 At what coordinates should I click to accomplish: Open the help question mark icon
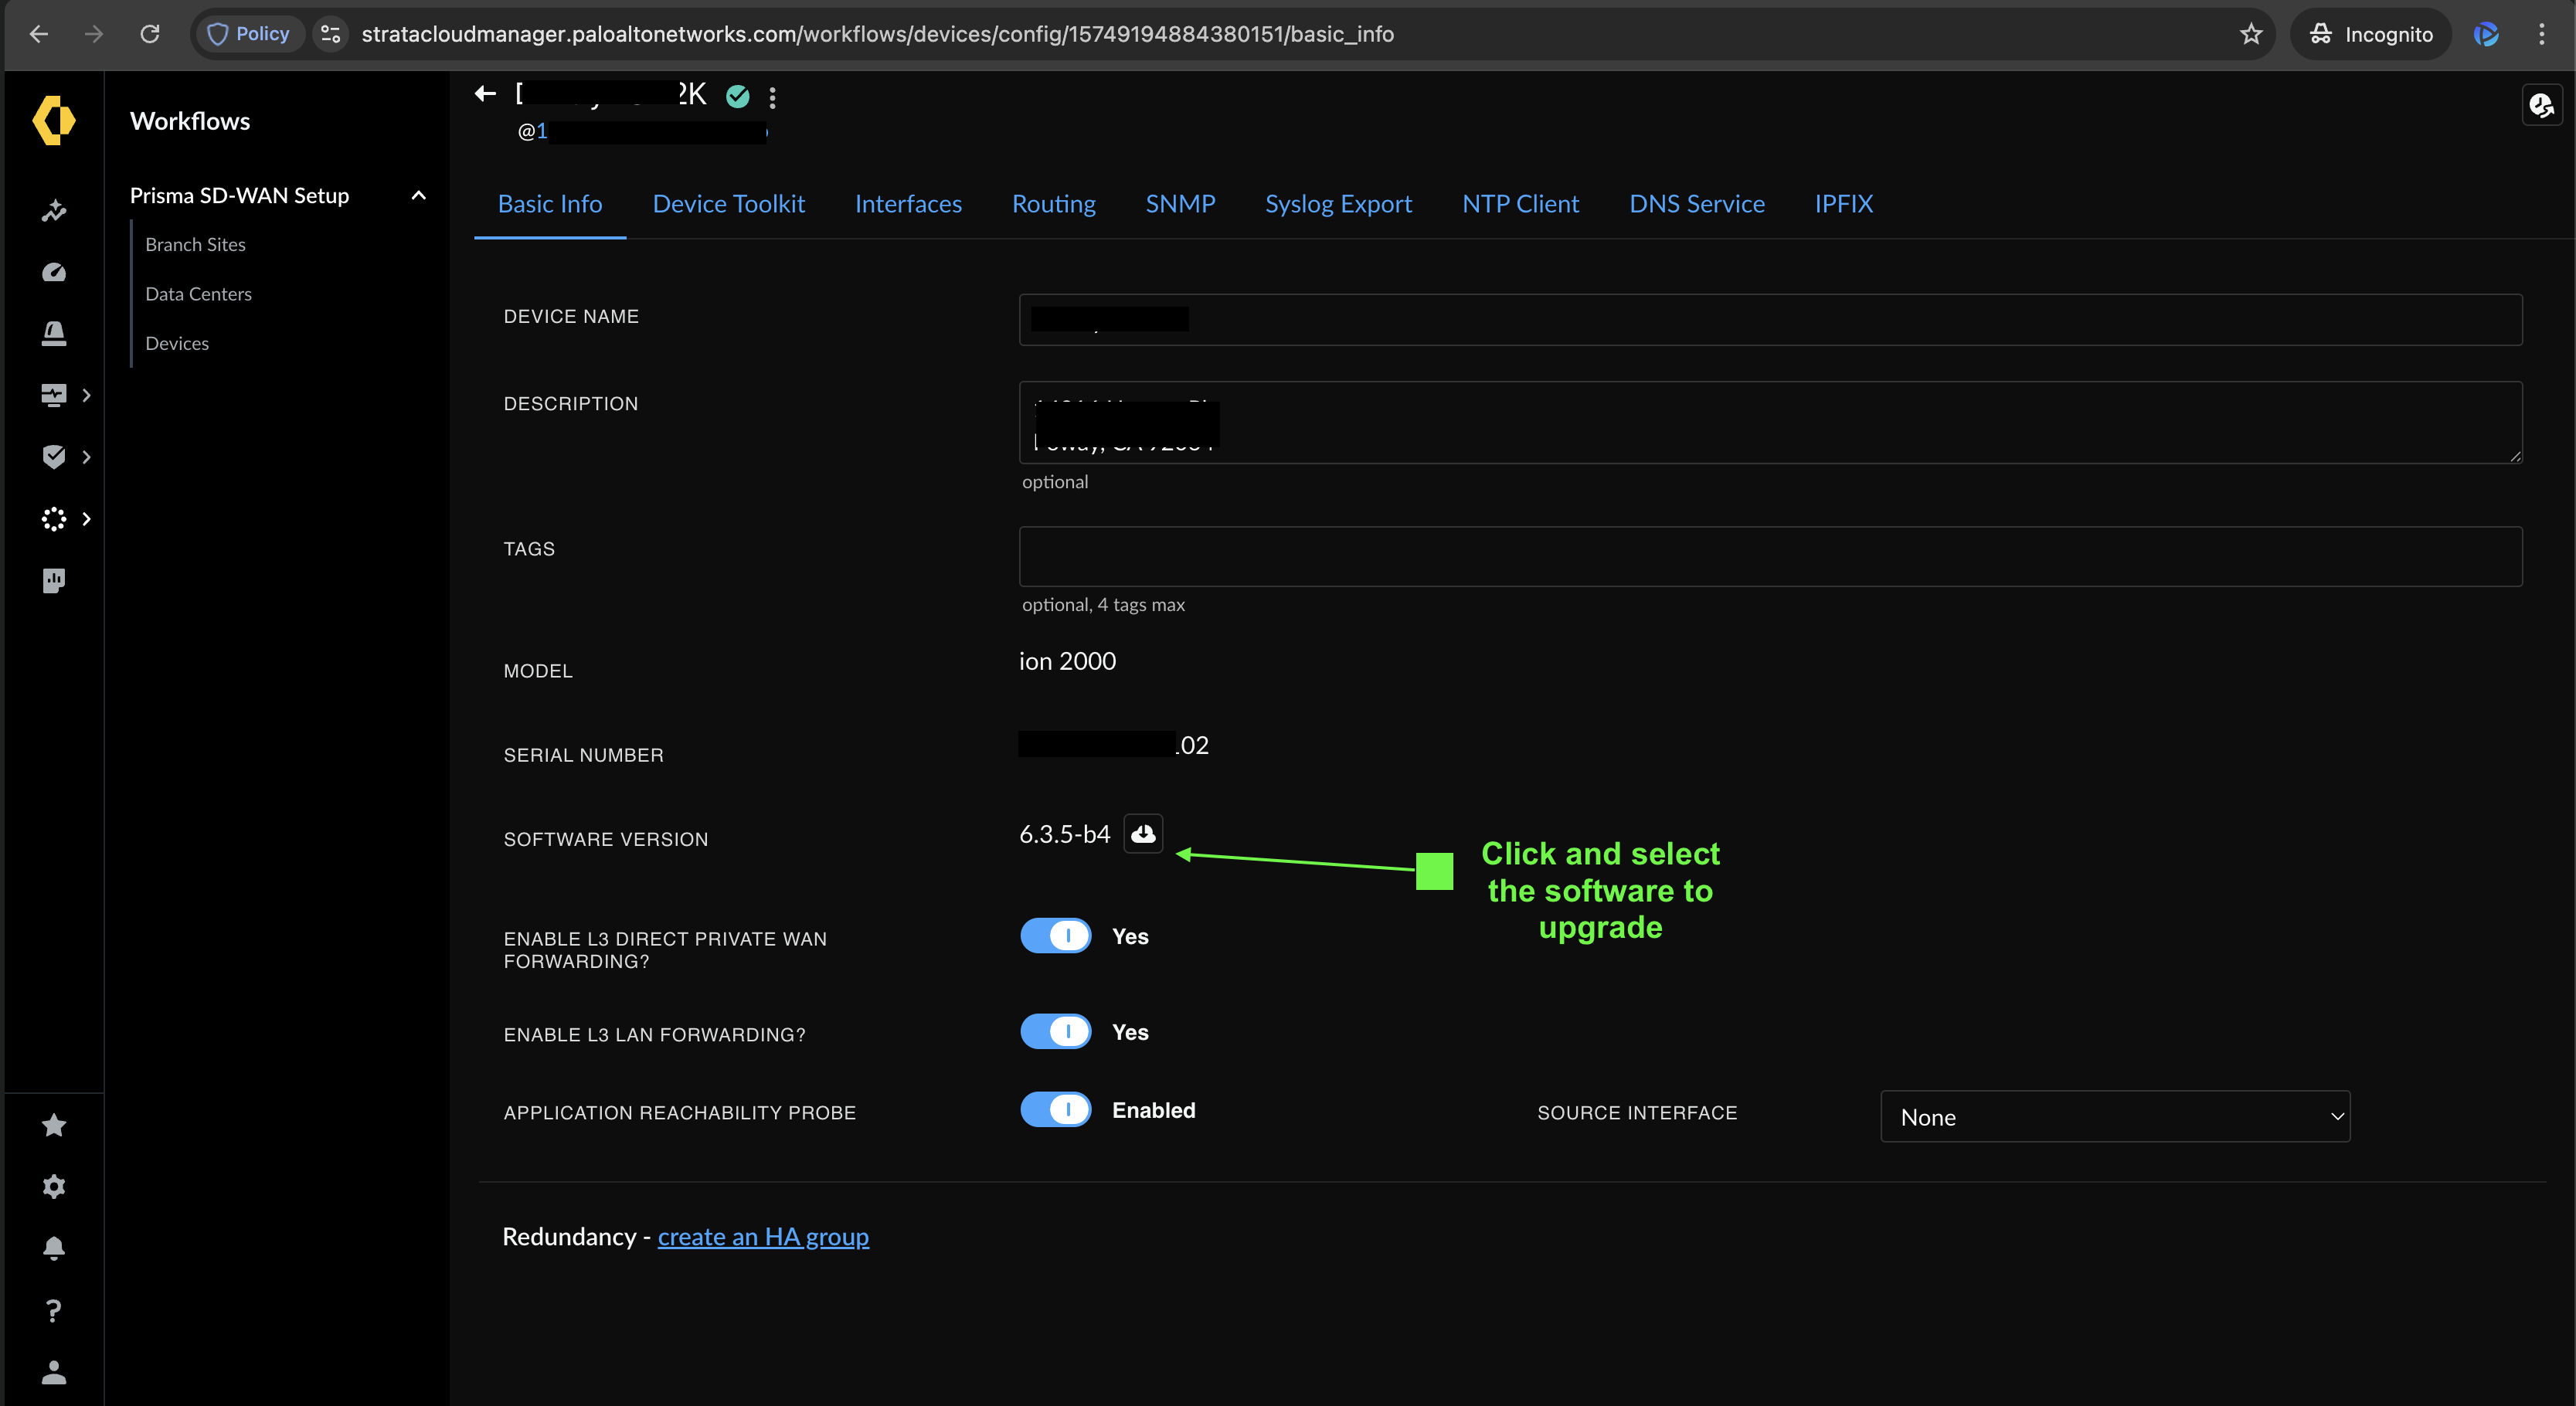tap(54, 1310)
